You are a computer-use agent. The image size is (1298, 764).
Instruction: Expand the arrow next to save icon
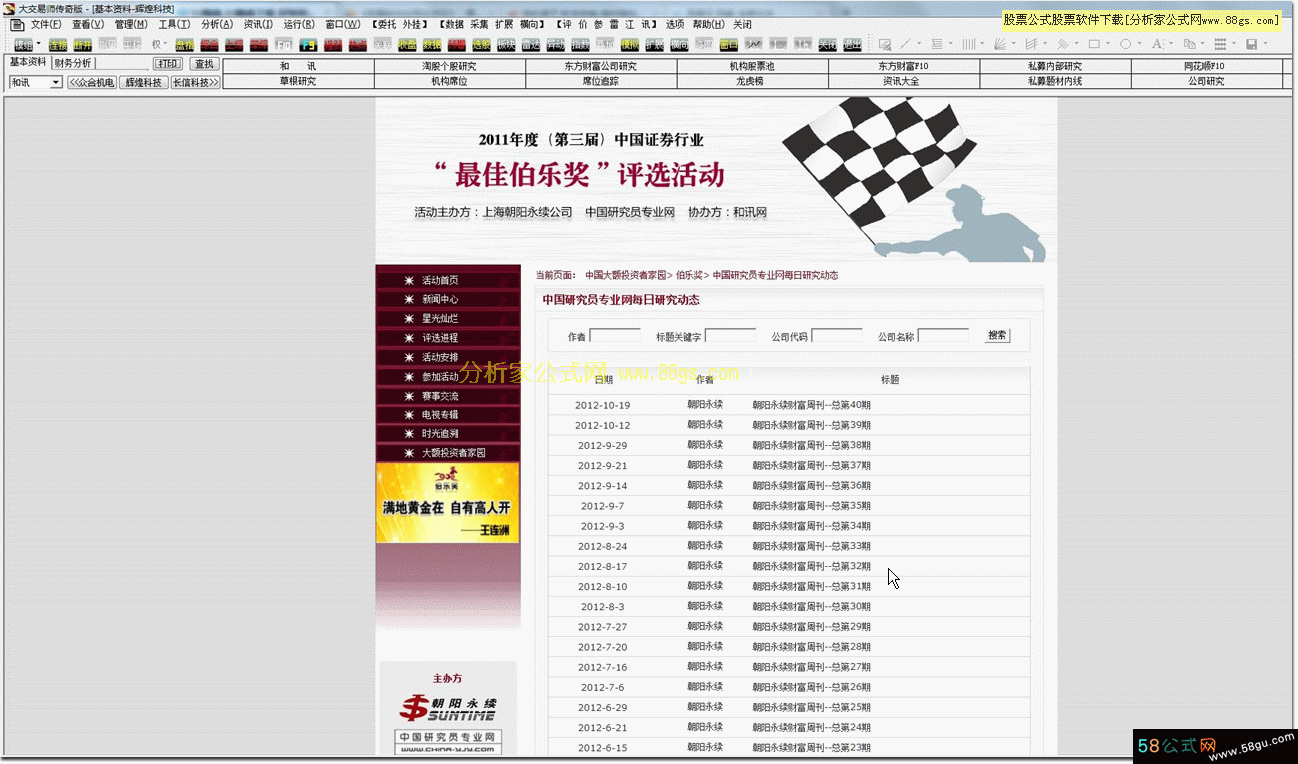(1266, 44)
